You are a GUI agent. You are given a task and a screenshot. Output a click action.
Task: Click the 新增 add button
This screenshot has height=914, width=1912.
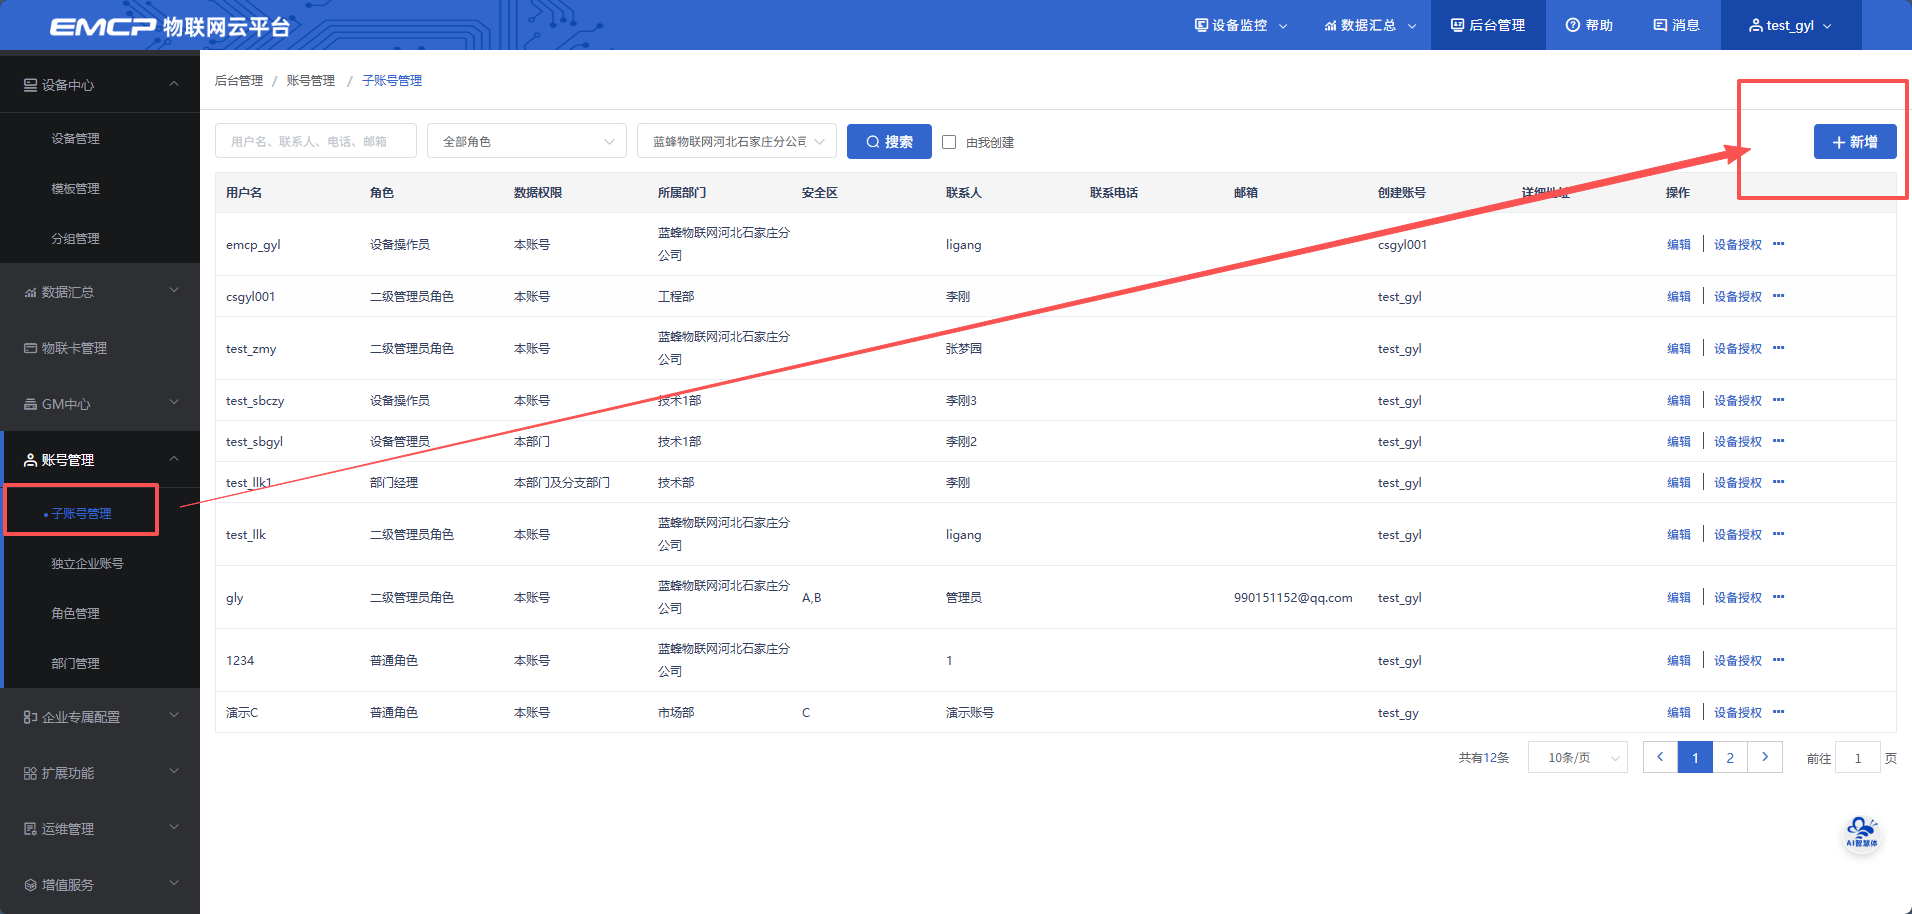click(x=1855, y=142)
